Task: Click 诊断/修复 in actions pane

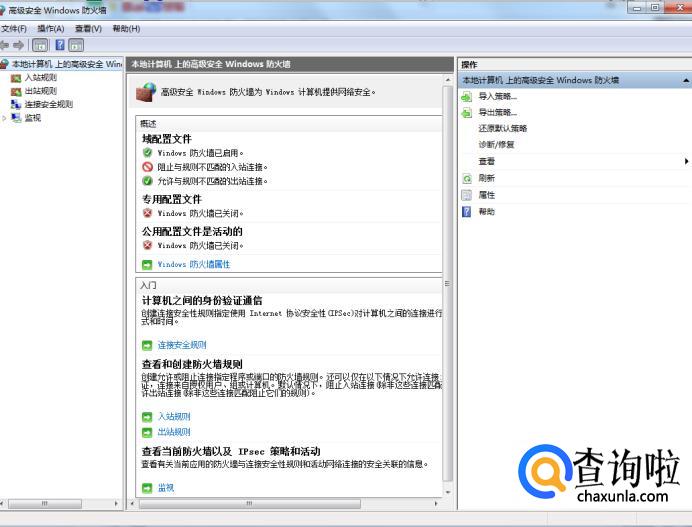Action: [x=496, y=145]
